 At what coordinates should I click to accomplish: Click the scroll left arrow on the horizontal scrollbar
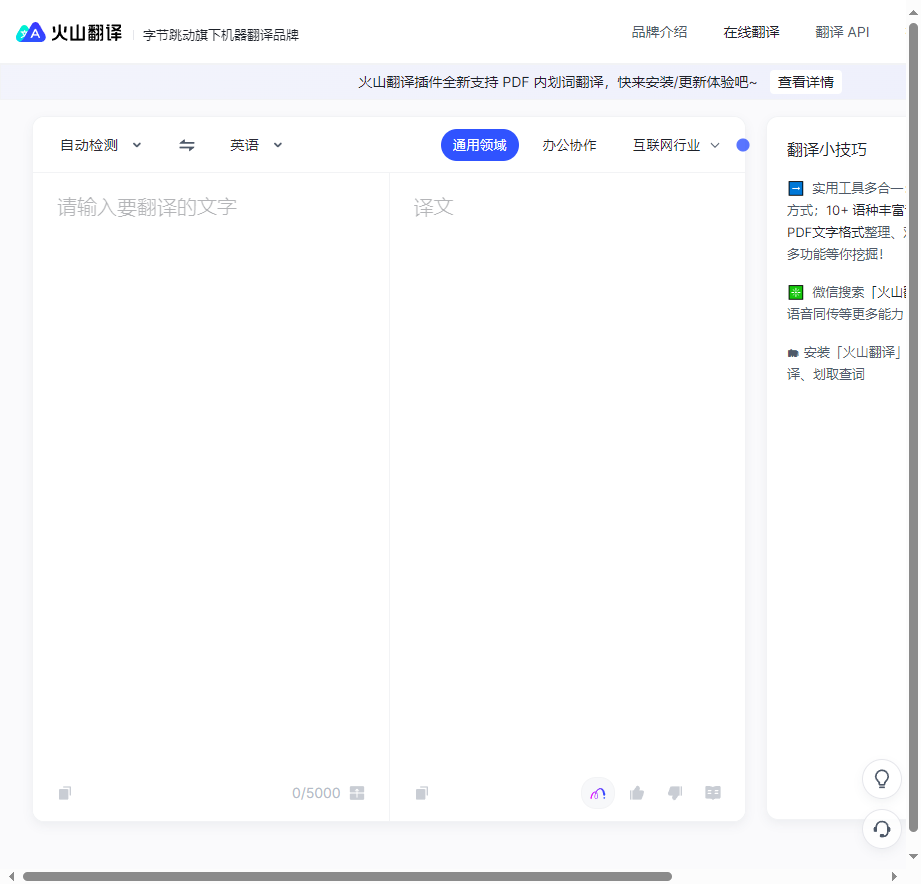[x=11, y=876]
